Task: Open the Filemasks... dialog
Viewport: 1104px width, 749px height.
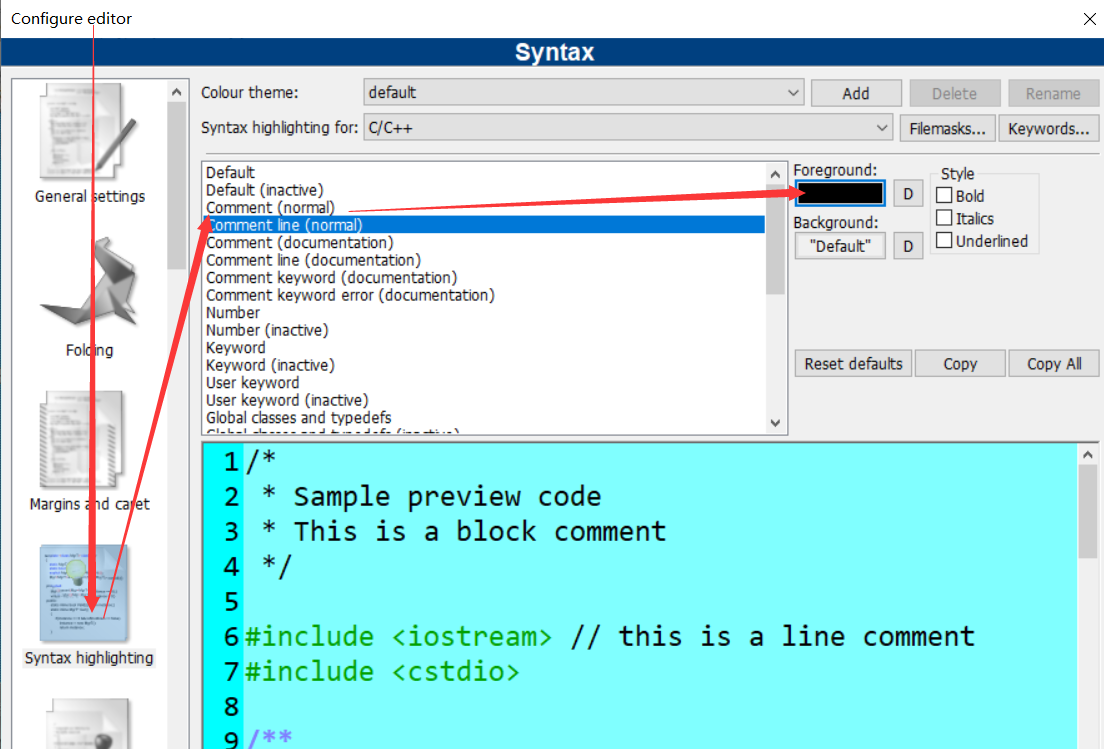Action: (947, 129)
